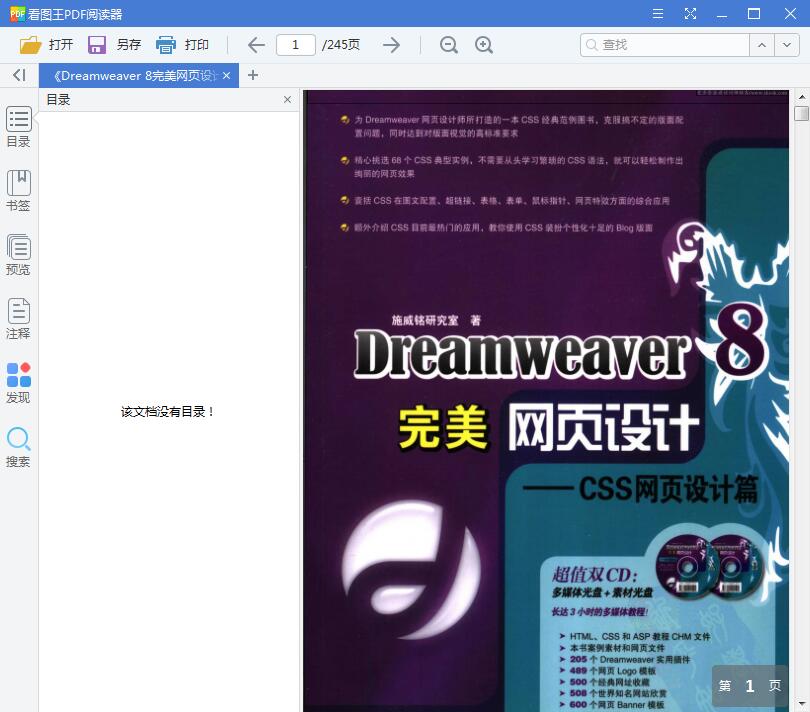Open the 搜索 search sidebar
Screen dimensions: 810x712
point(19,447)
